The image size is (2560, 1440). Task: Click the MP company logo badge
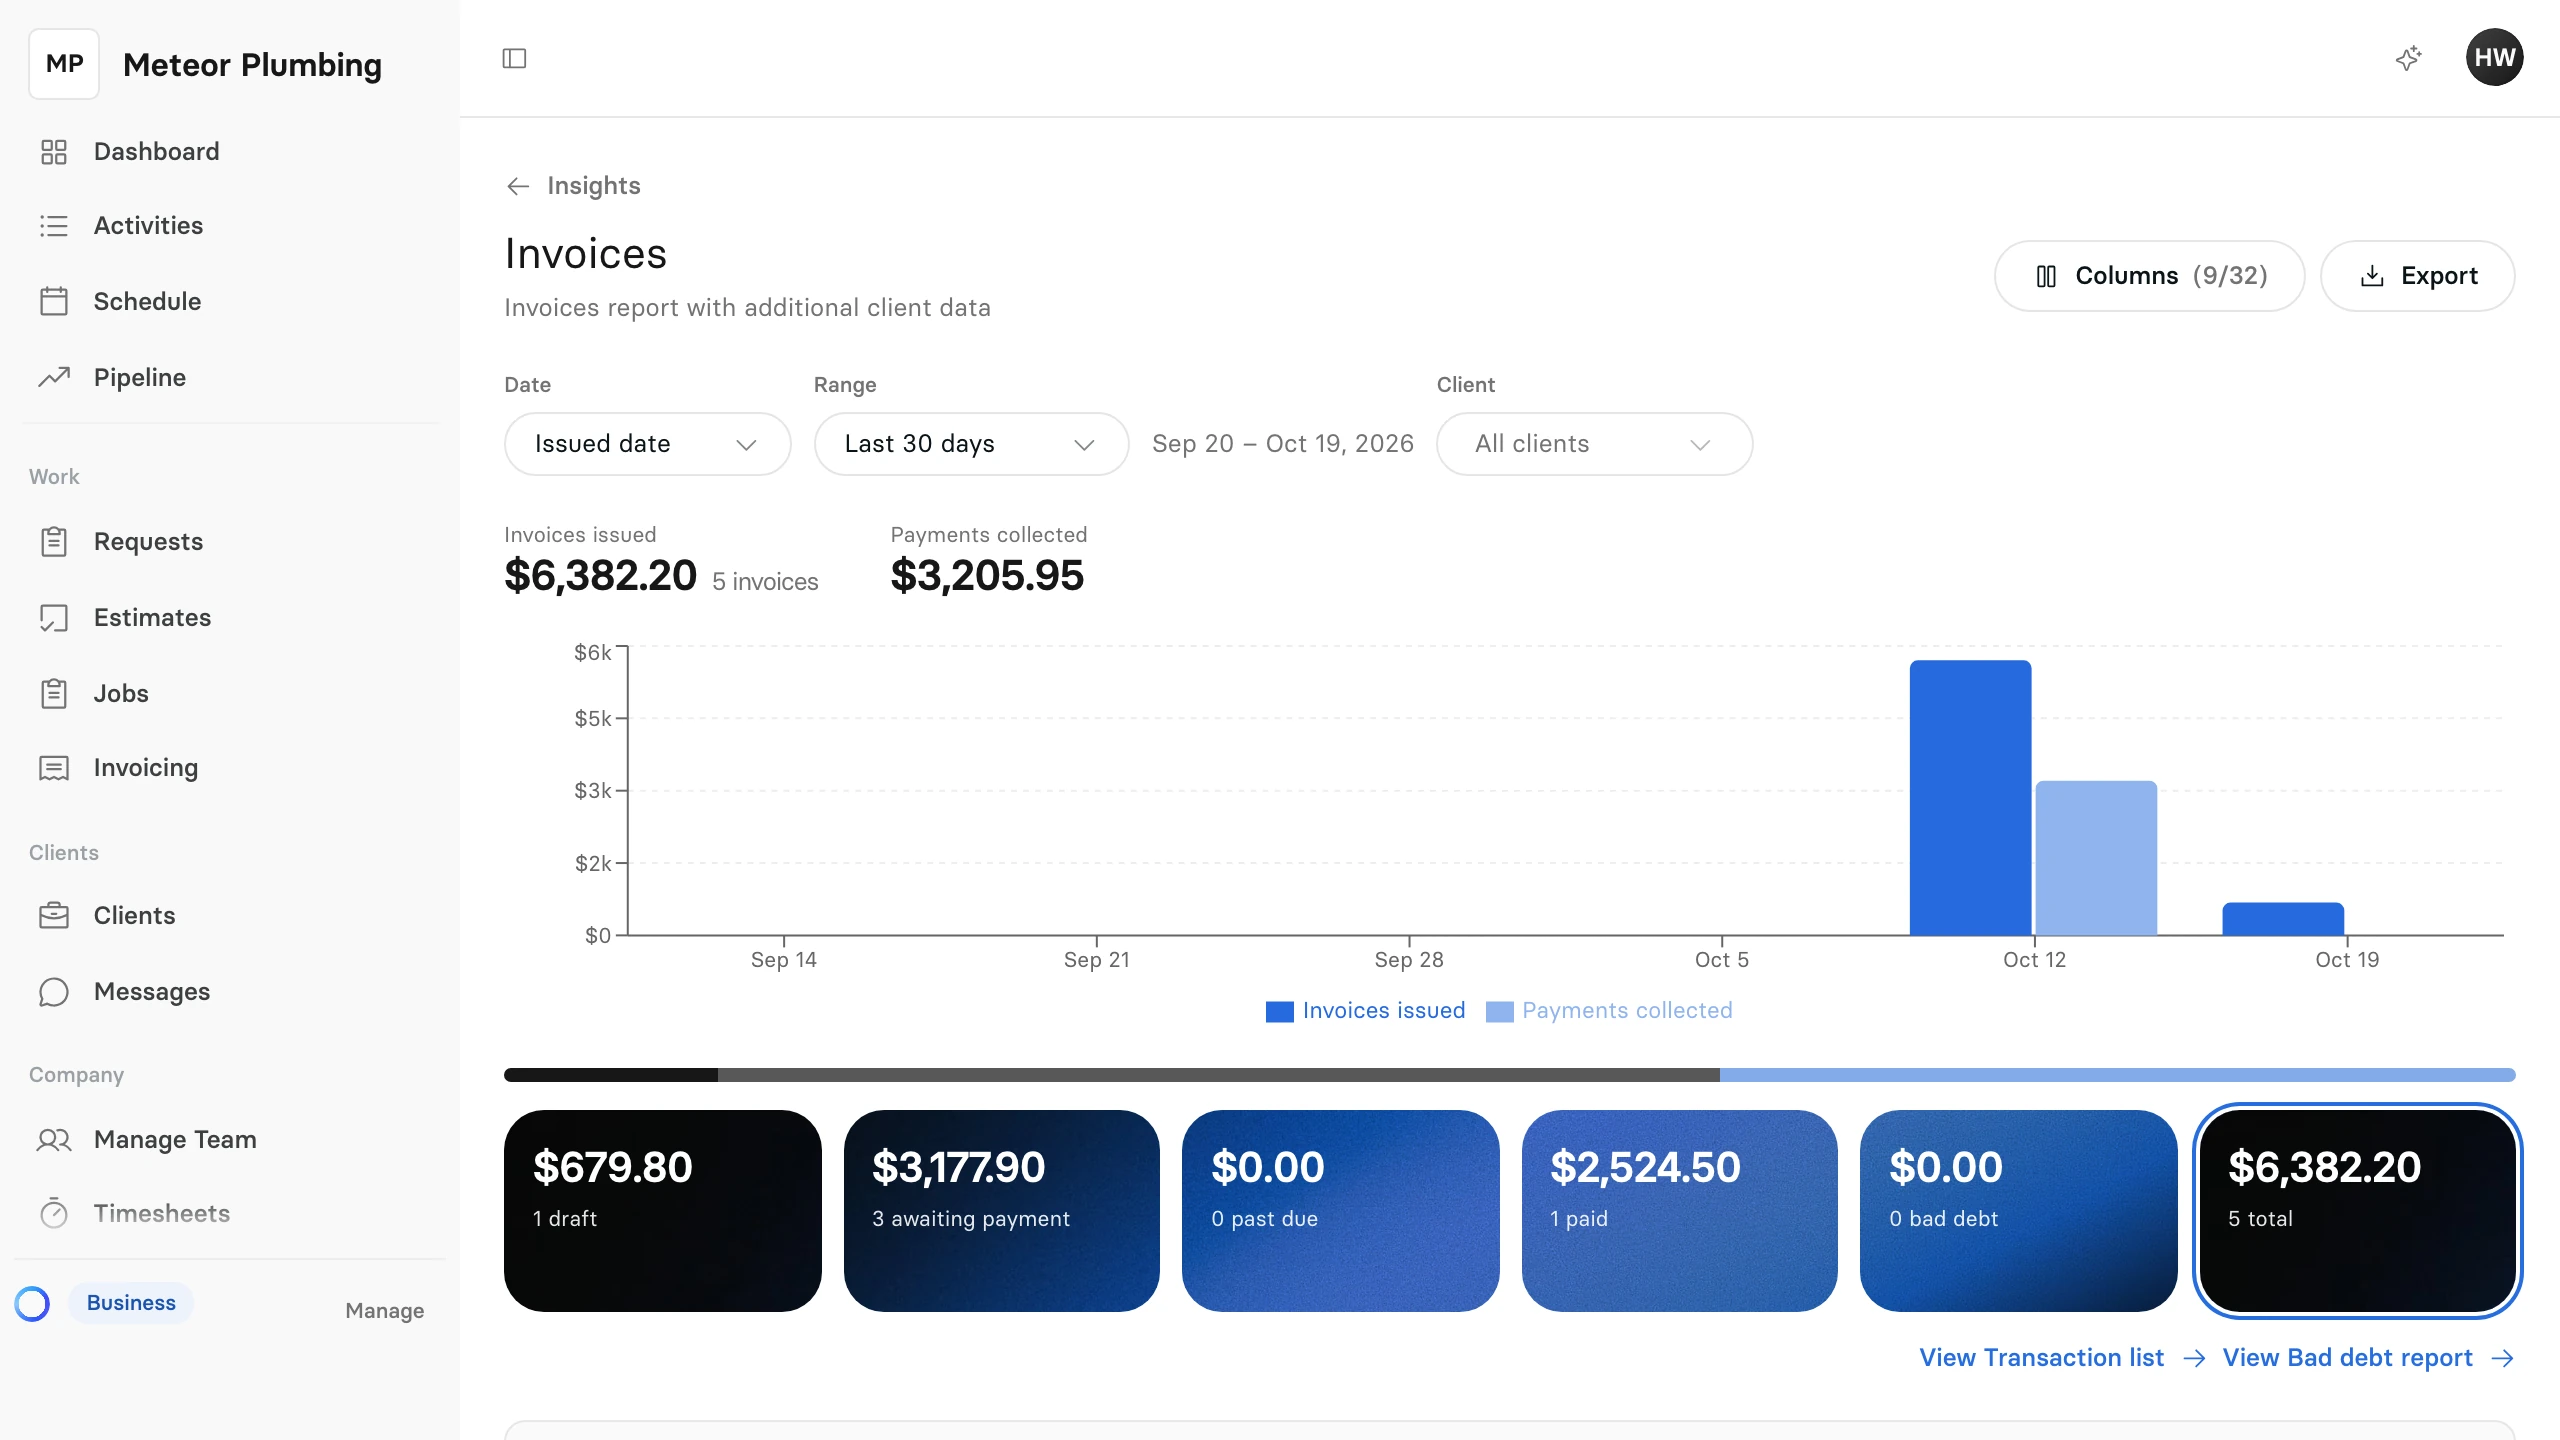pyautogui.click(x=64, y=64)
